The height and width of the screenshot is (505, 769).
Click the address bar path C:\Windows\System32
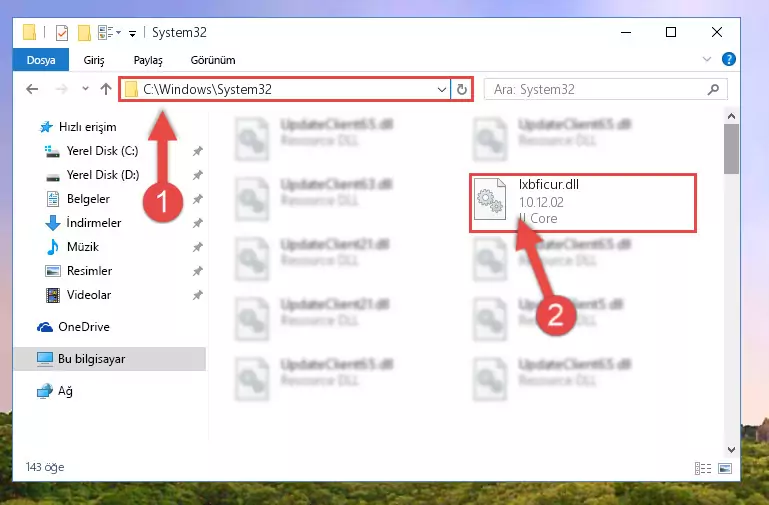tap(207, 89)
